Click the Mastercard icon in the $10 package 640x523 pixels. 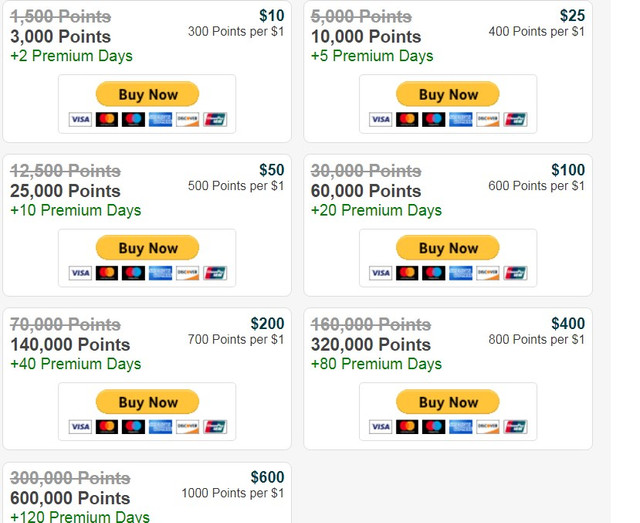[x=107, y=120]
